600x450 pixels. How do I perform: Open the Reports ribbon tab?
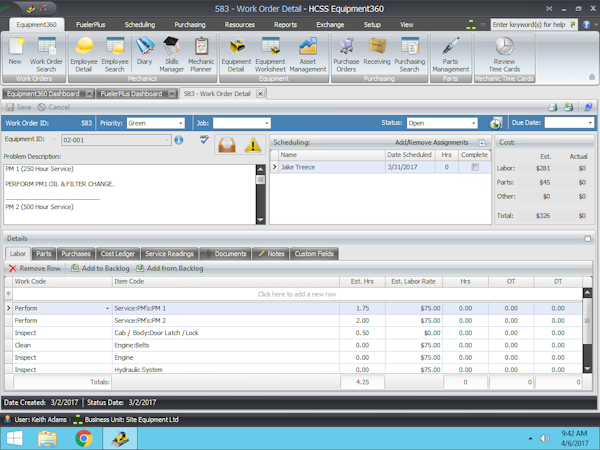[x=285, y=24]
